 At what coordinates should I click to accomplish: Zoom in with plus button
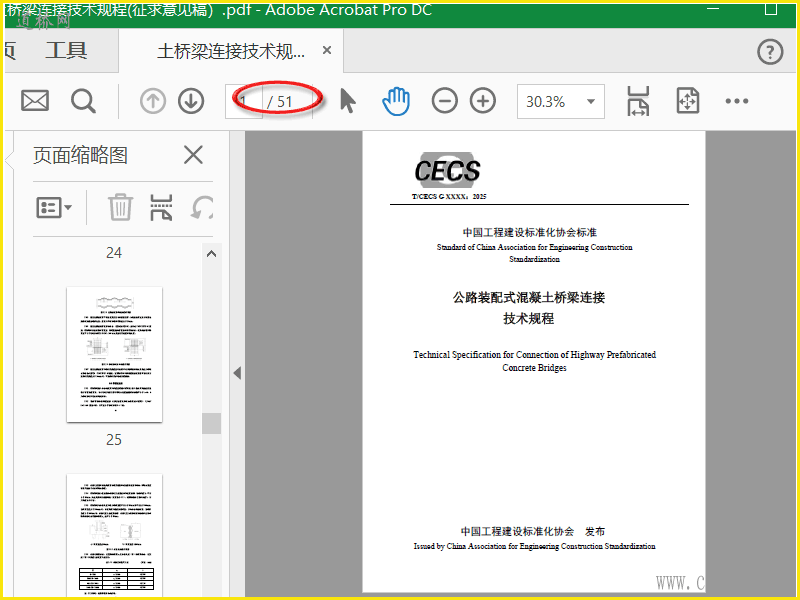483,101
